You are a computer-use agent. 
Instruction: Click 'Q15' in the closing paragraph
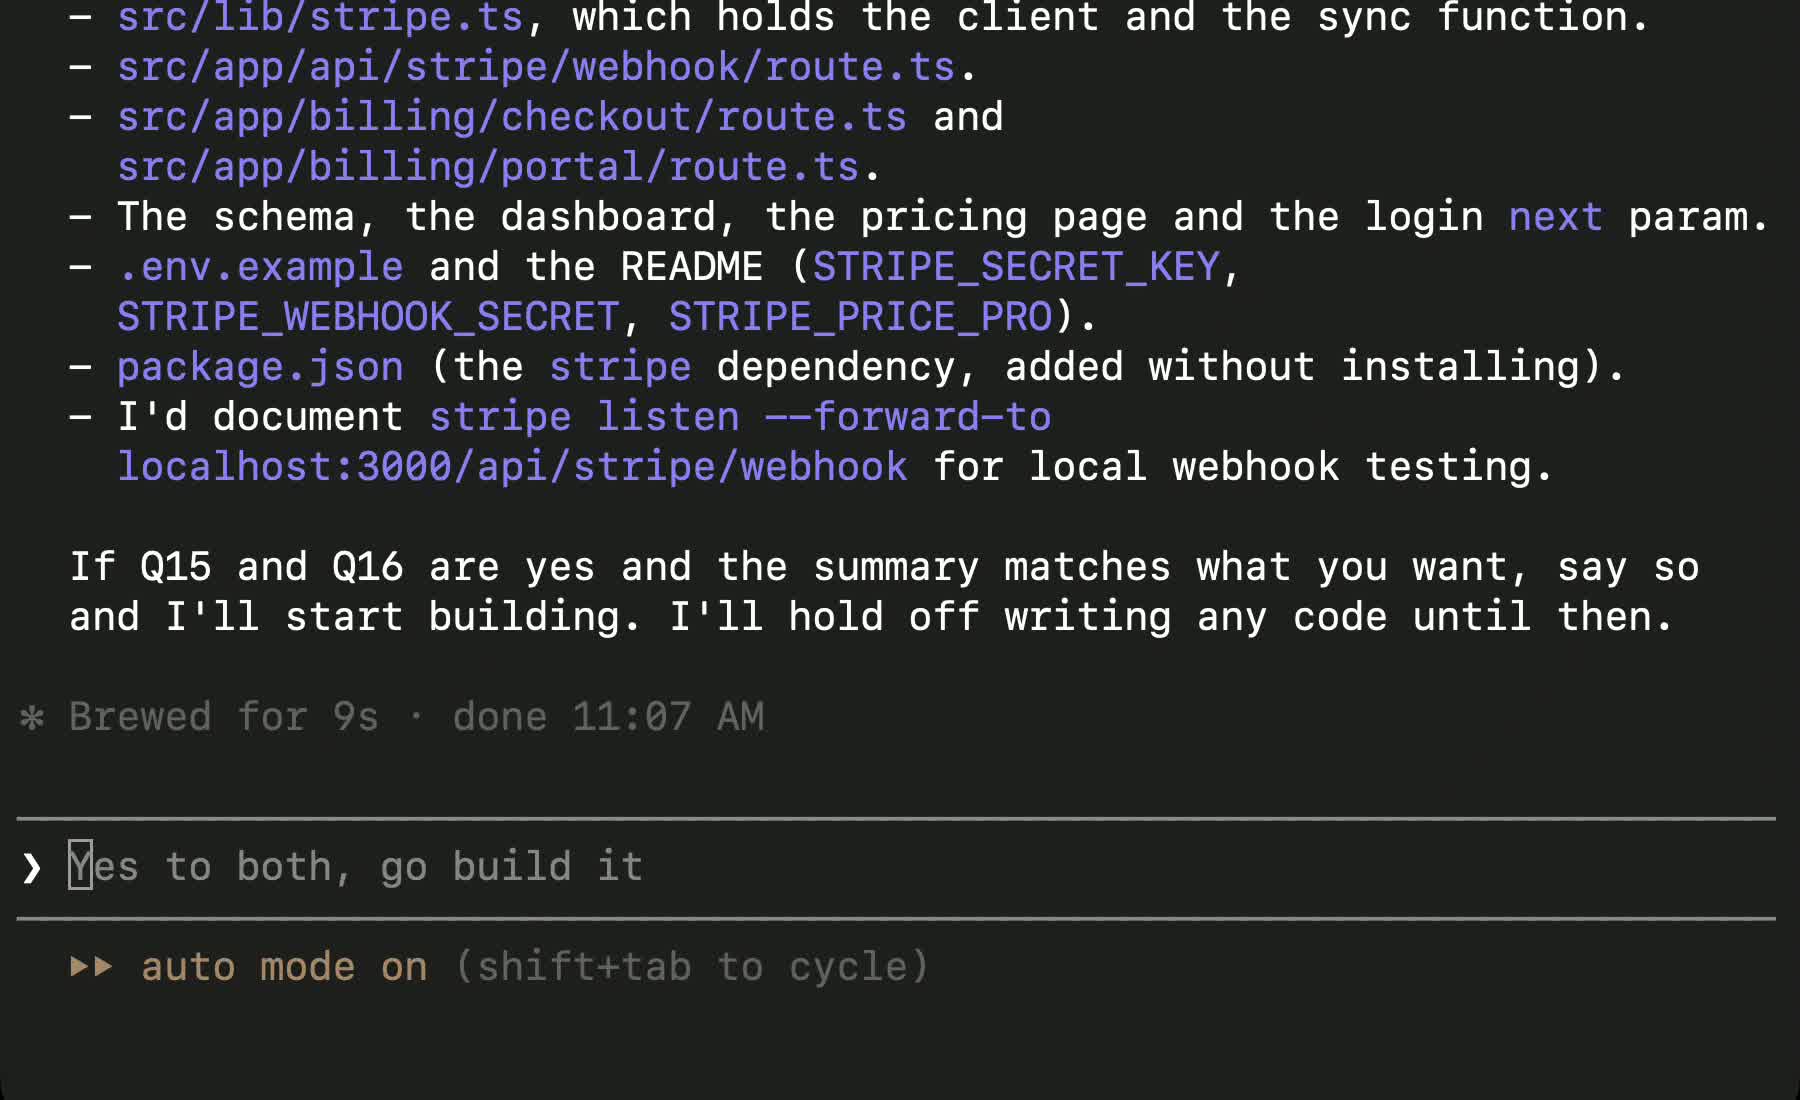[x=176, y=567]
